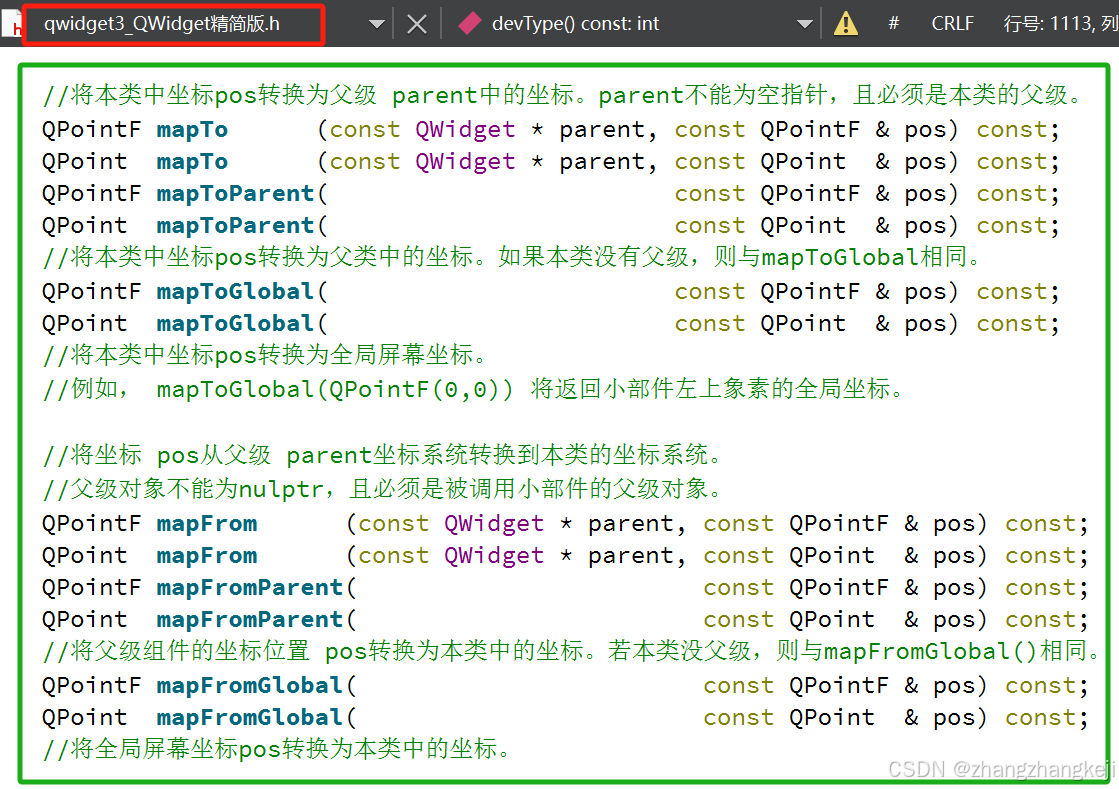Viewport: 1119px width, 789px height.
Task: Click mapToParent in the QPoint declaration
Action: tap(235, 226)
